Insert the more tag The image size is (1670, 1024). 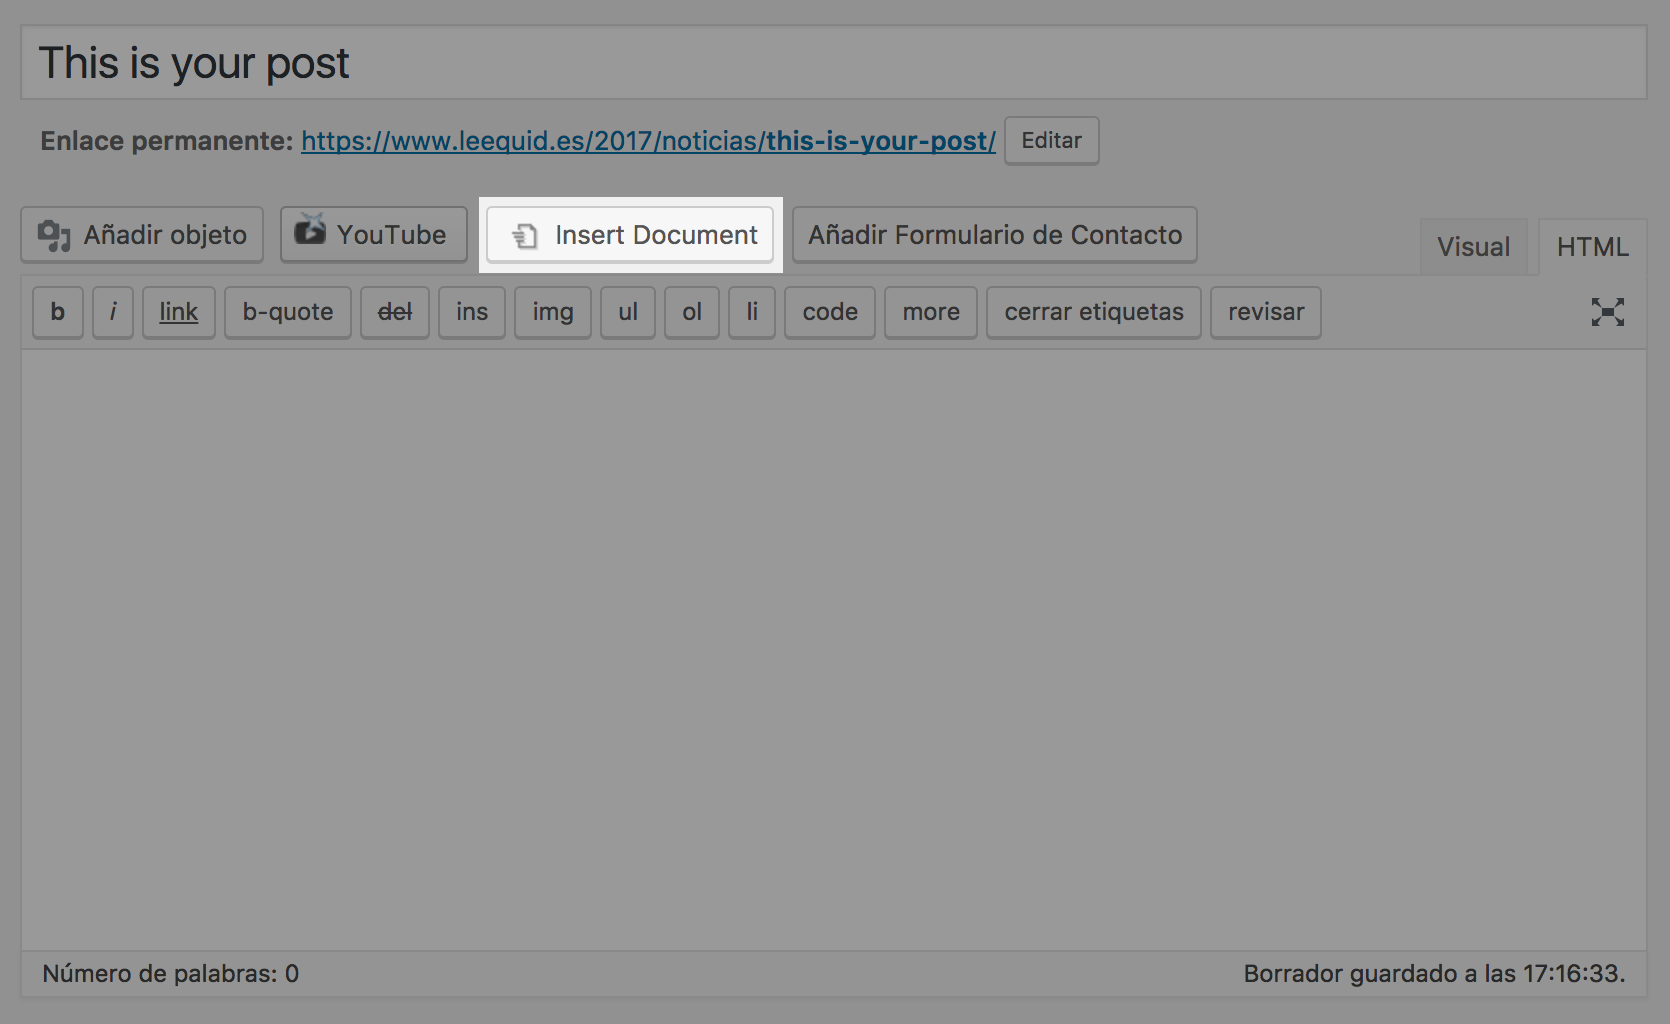[930, 312]
